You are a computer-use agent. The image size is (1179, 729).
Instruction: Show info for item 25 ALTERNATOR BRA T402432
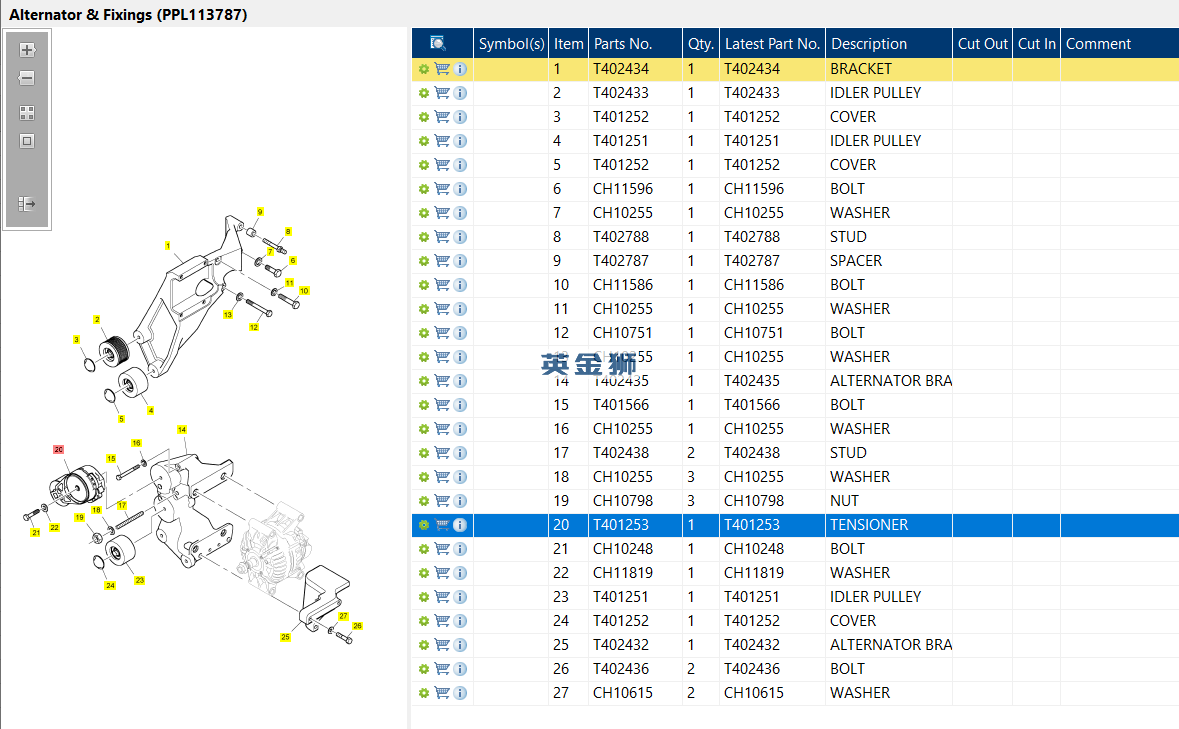pyautogui.click(x=460, y=645)
